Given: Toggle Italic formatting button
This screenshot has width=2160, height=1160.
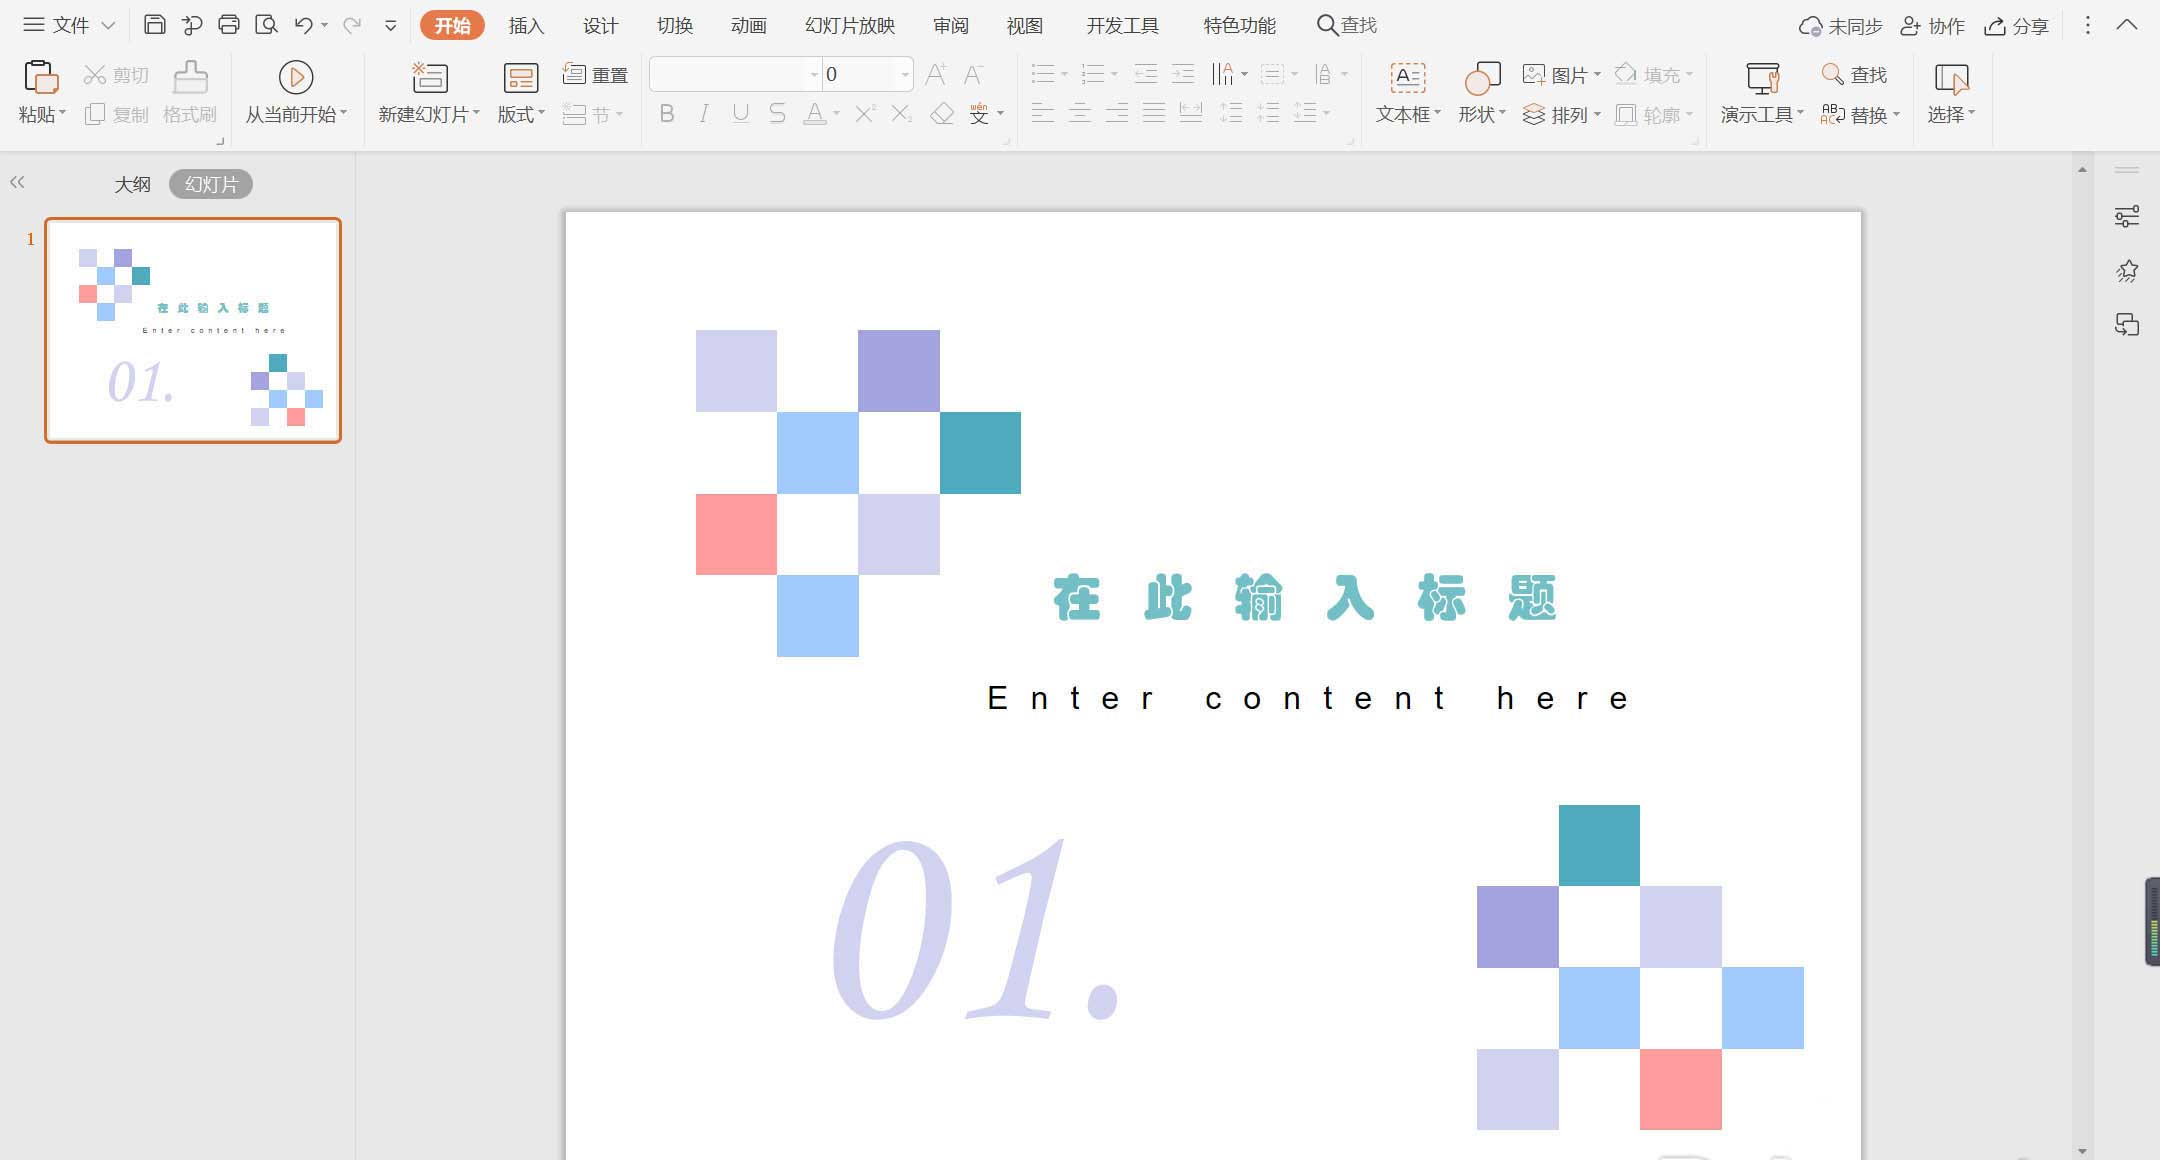Looking at the screenshot, I should [704, 114].
